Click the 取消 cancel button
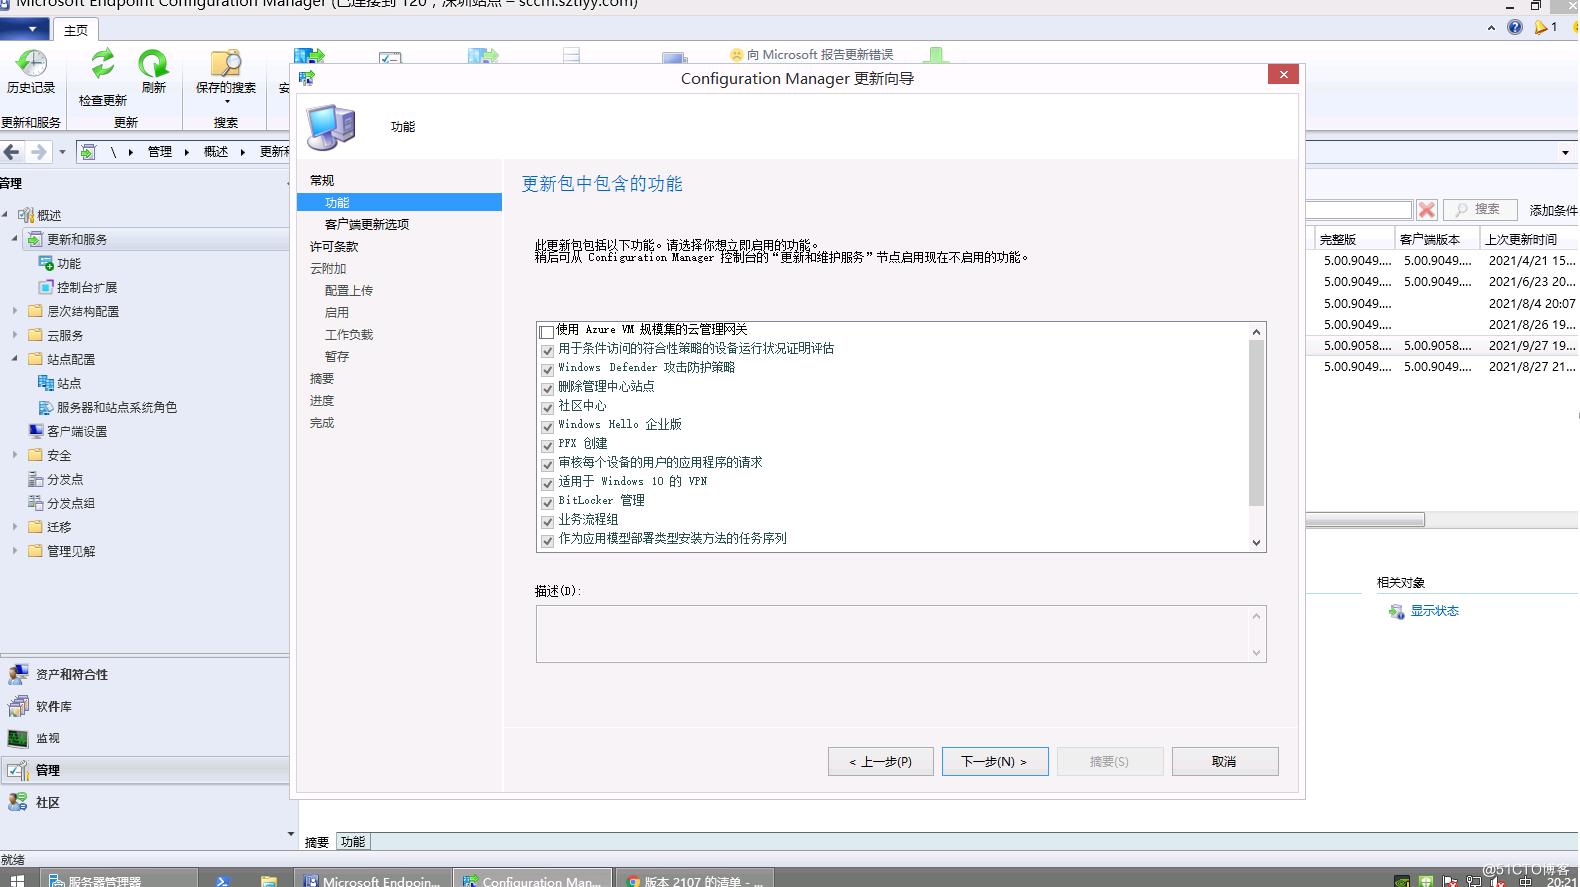Image resolution: width=1580 pixels, height=887 pixels. (x=1225, y=762)
